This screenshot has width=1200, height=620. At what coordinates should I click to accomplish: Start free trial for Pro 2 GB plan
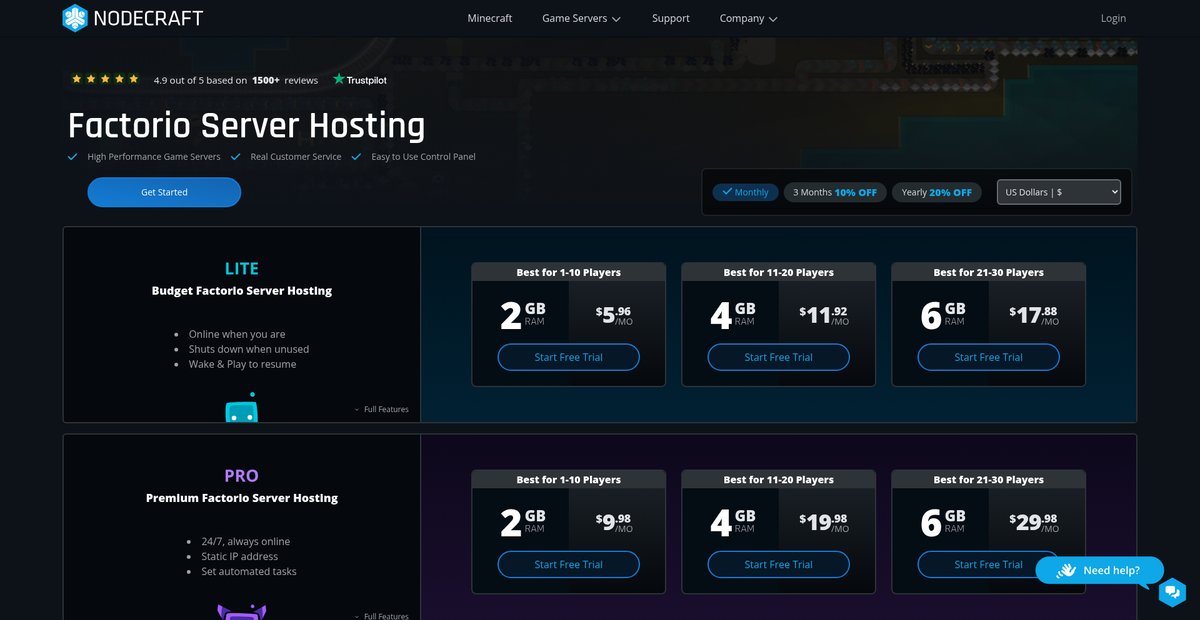(569, 564)
